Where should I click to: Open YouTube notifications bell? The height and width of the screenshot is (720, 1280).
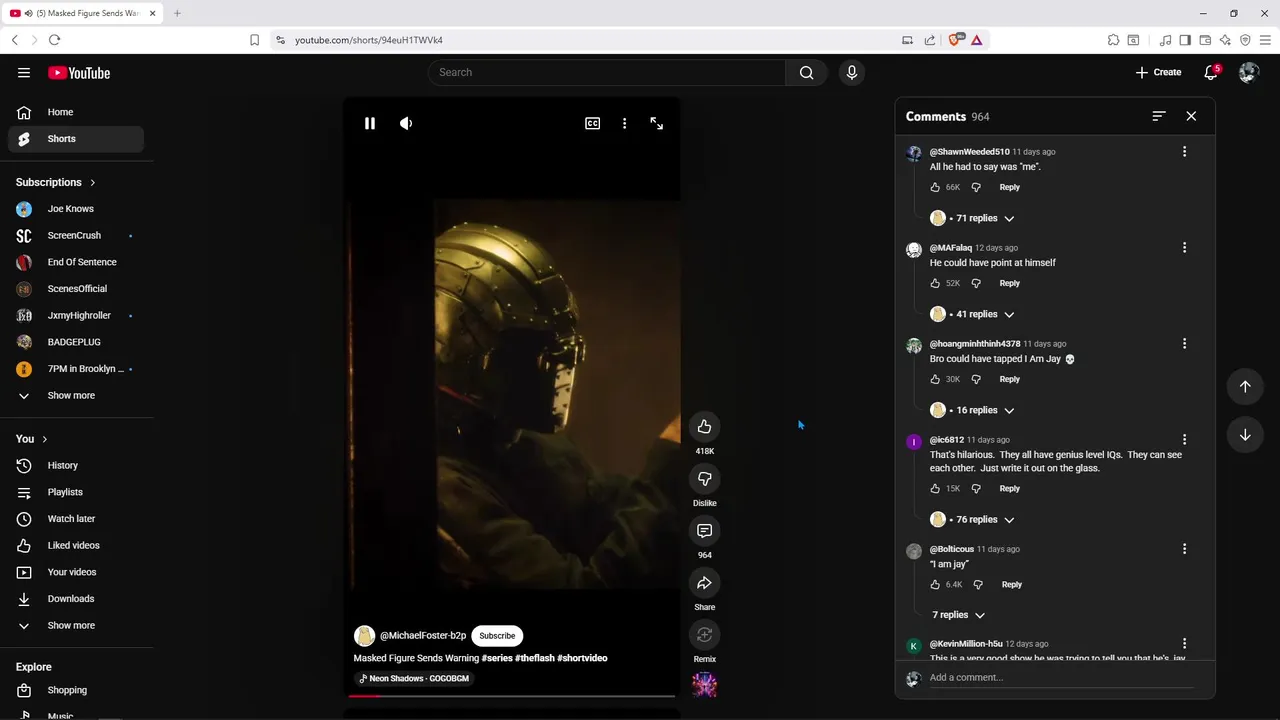click(1211, 72)
